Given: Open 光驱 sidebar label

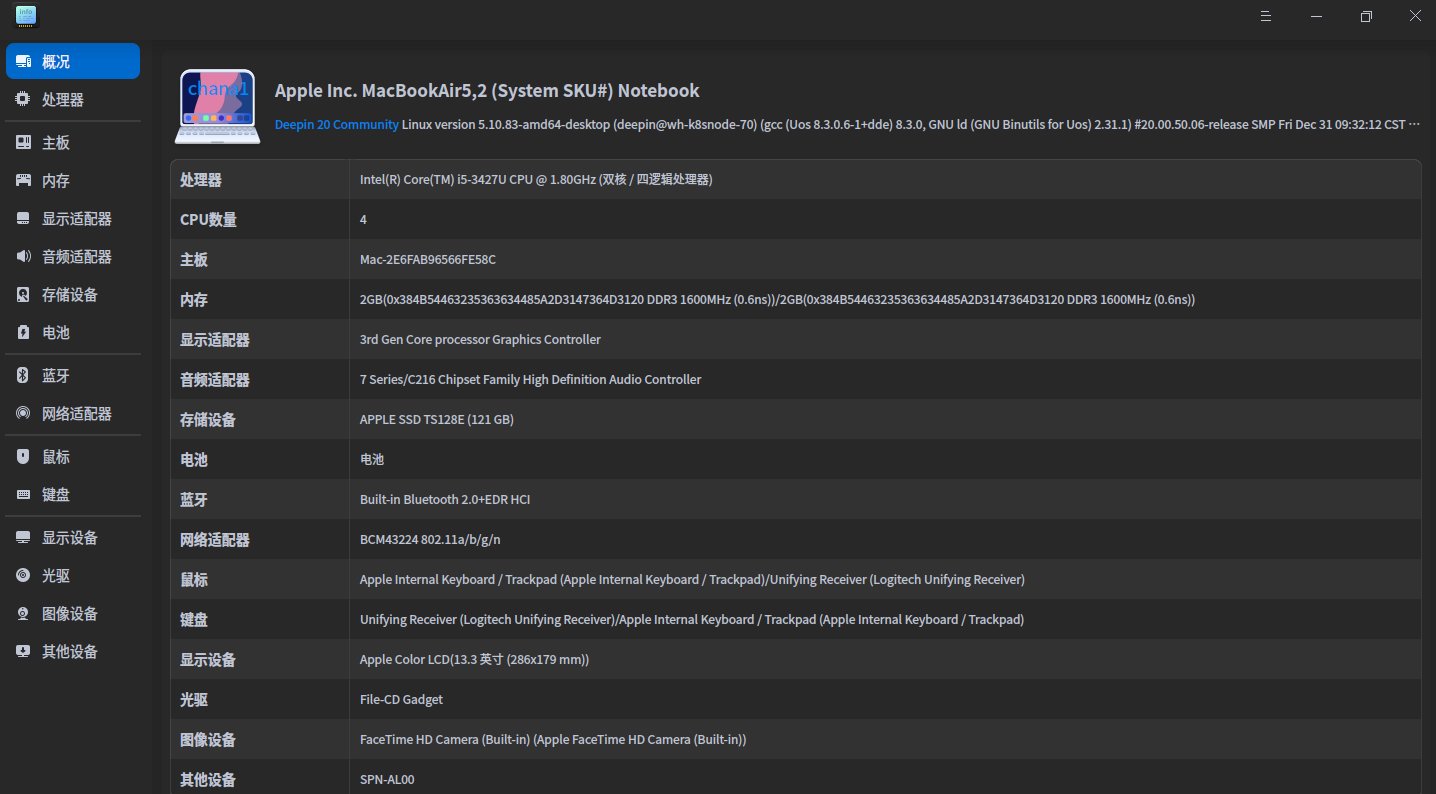Looking at the screenshot, I should (x=56, y=576).
